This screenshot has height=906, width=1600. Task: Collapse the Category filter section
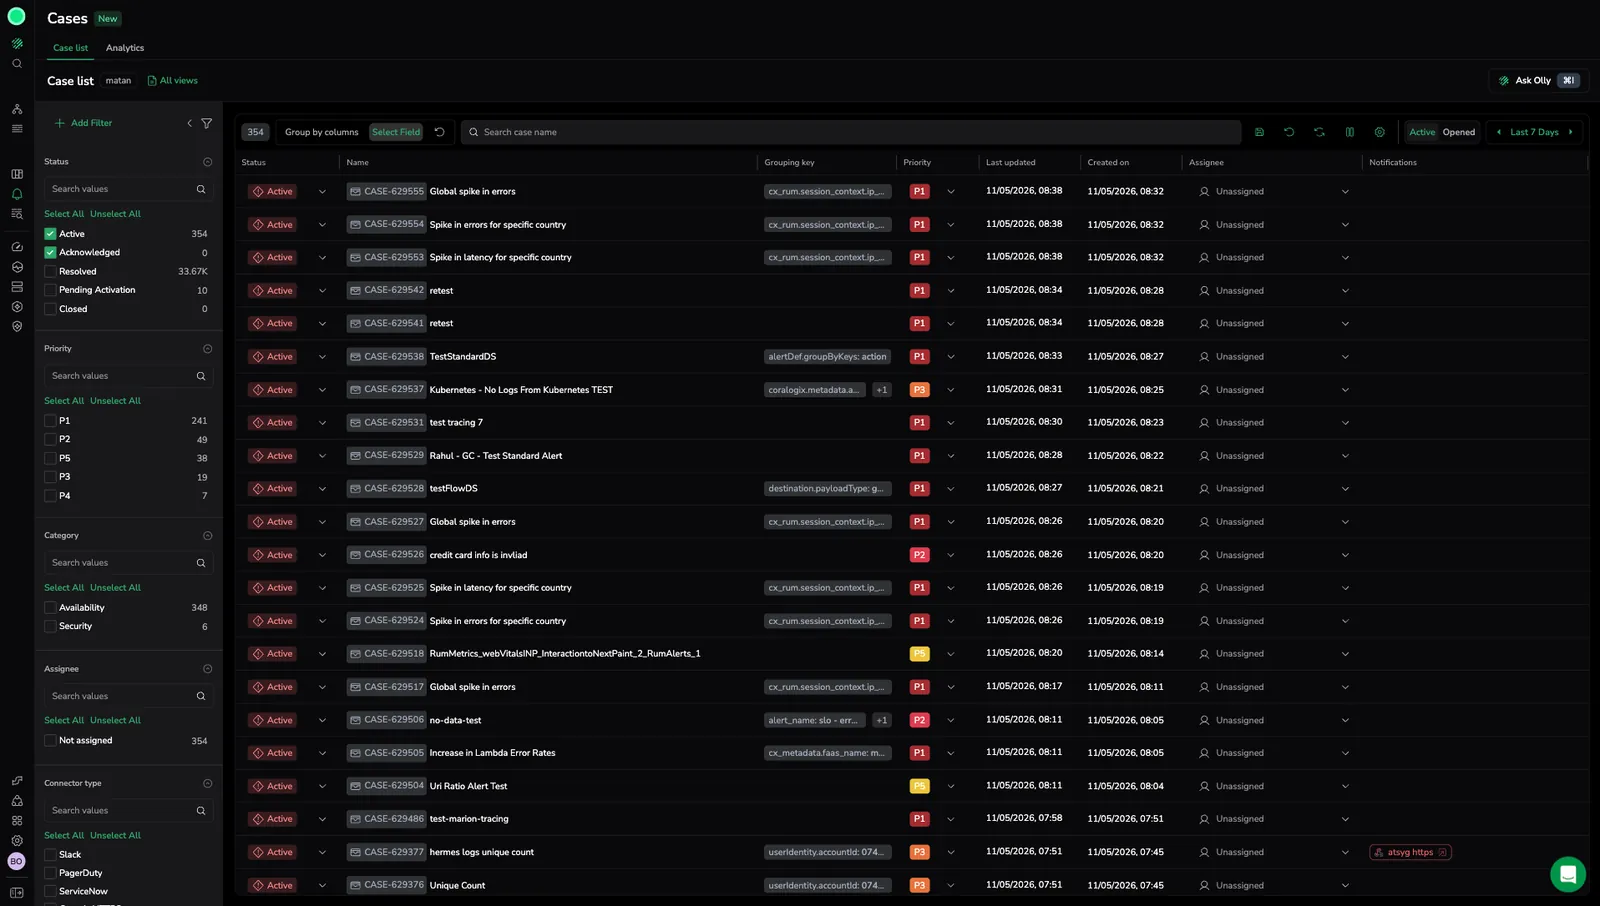[x=207, y=536]
